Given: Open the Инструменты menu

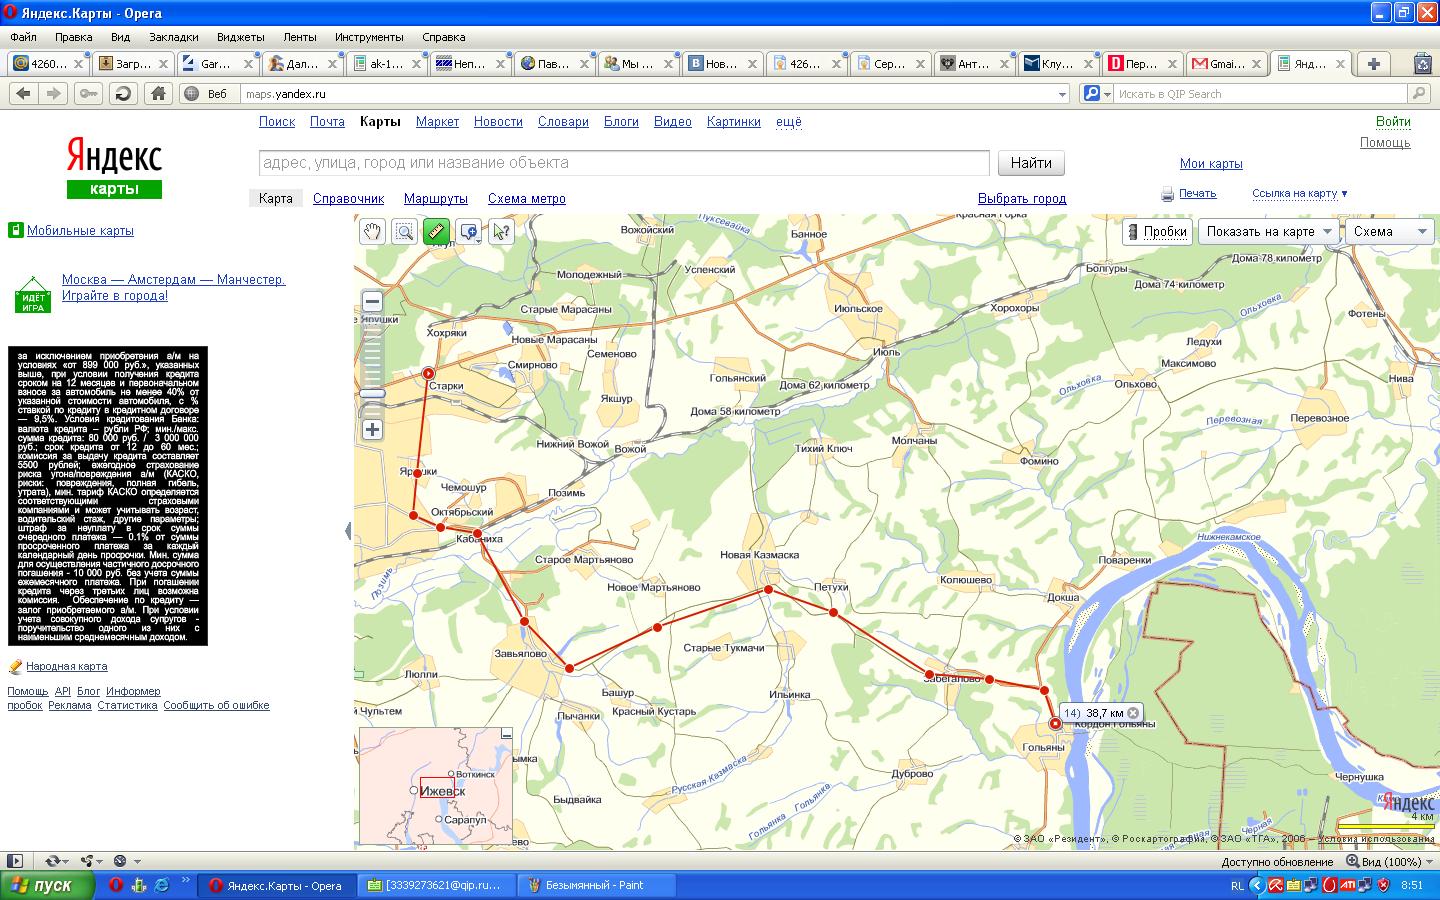Looking at the screenshot, I should (x=369, y=37).
